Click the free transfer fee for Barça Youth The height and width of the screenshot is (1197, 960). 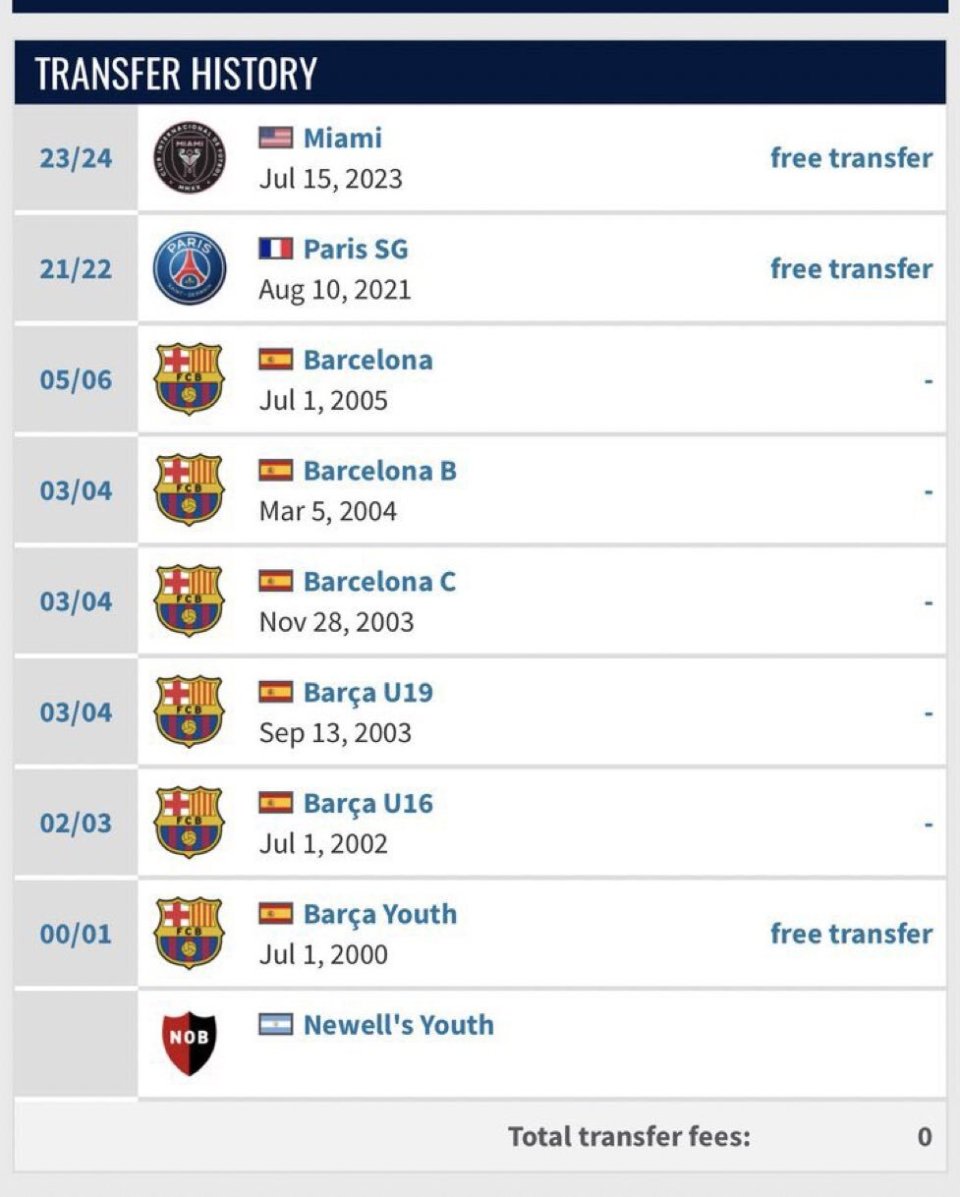click(x=851, y=934)
